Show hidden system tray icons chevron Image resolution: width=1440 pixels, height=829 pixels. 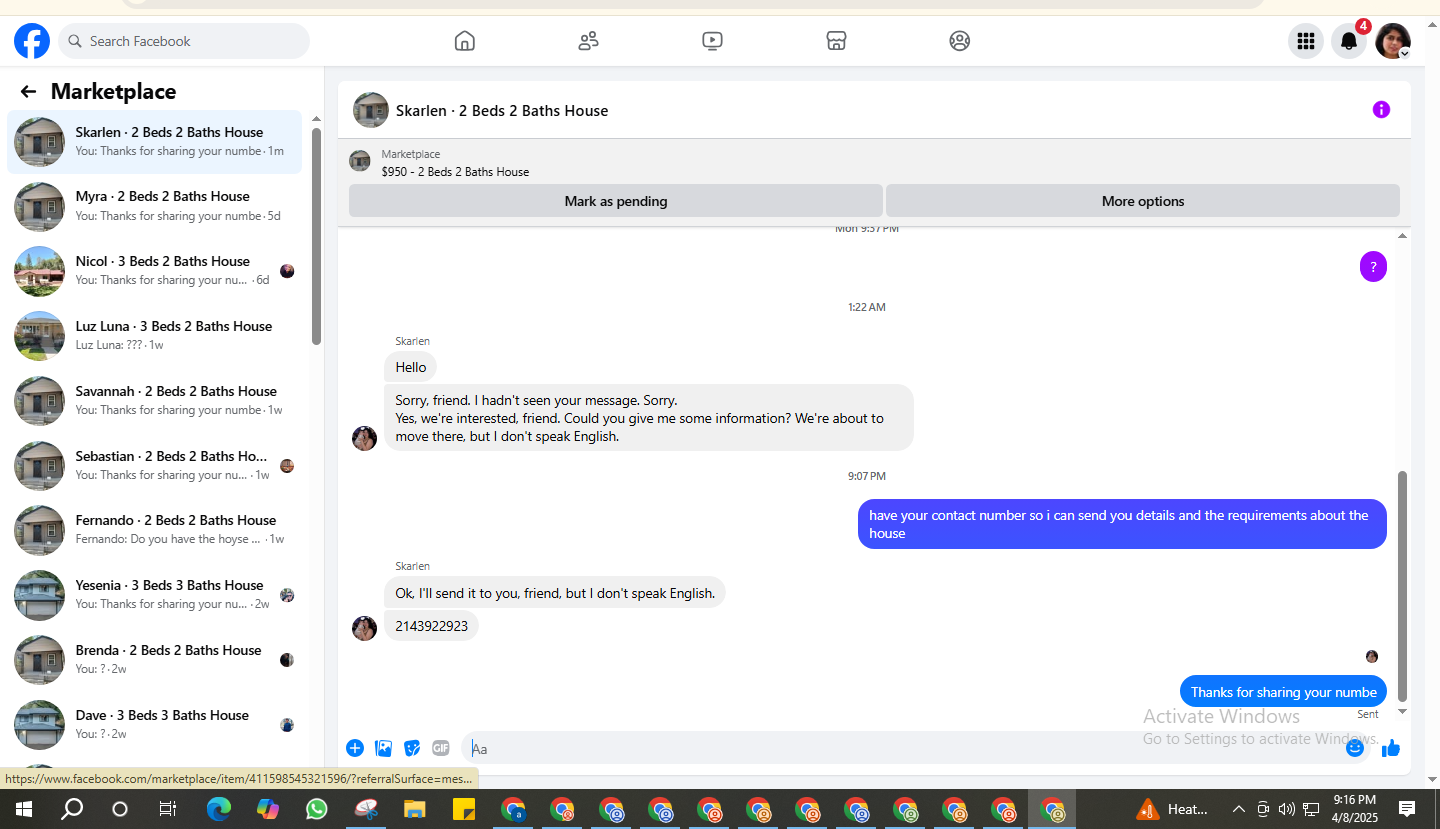click(1238, 809)
